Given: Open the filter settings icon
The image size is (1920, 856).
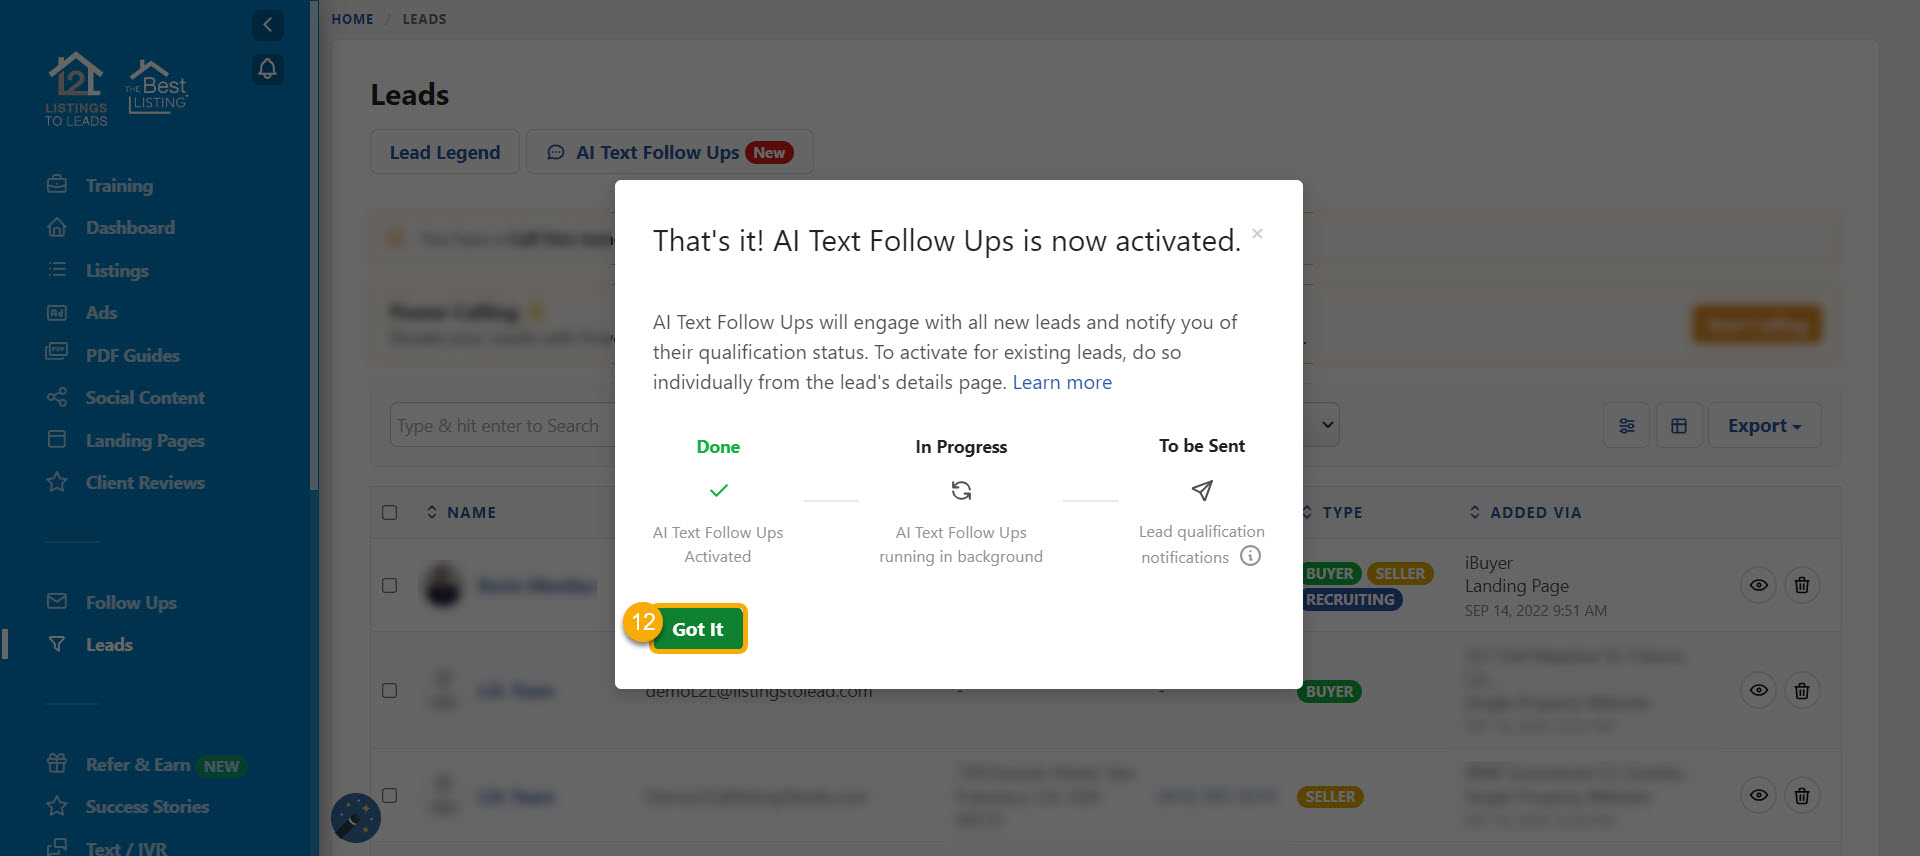Looking at the screenshot, I should click(x=1626, y=426).
